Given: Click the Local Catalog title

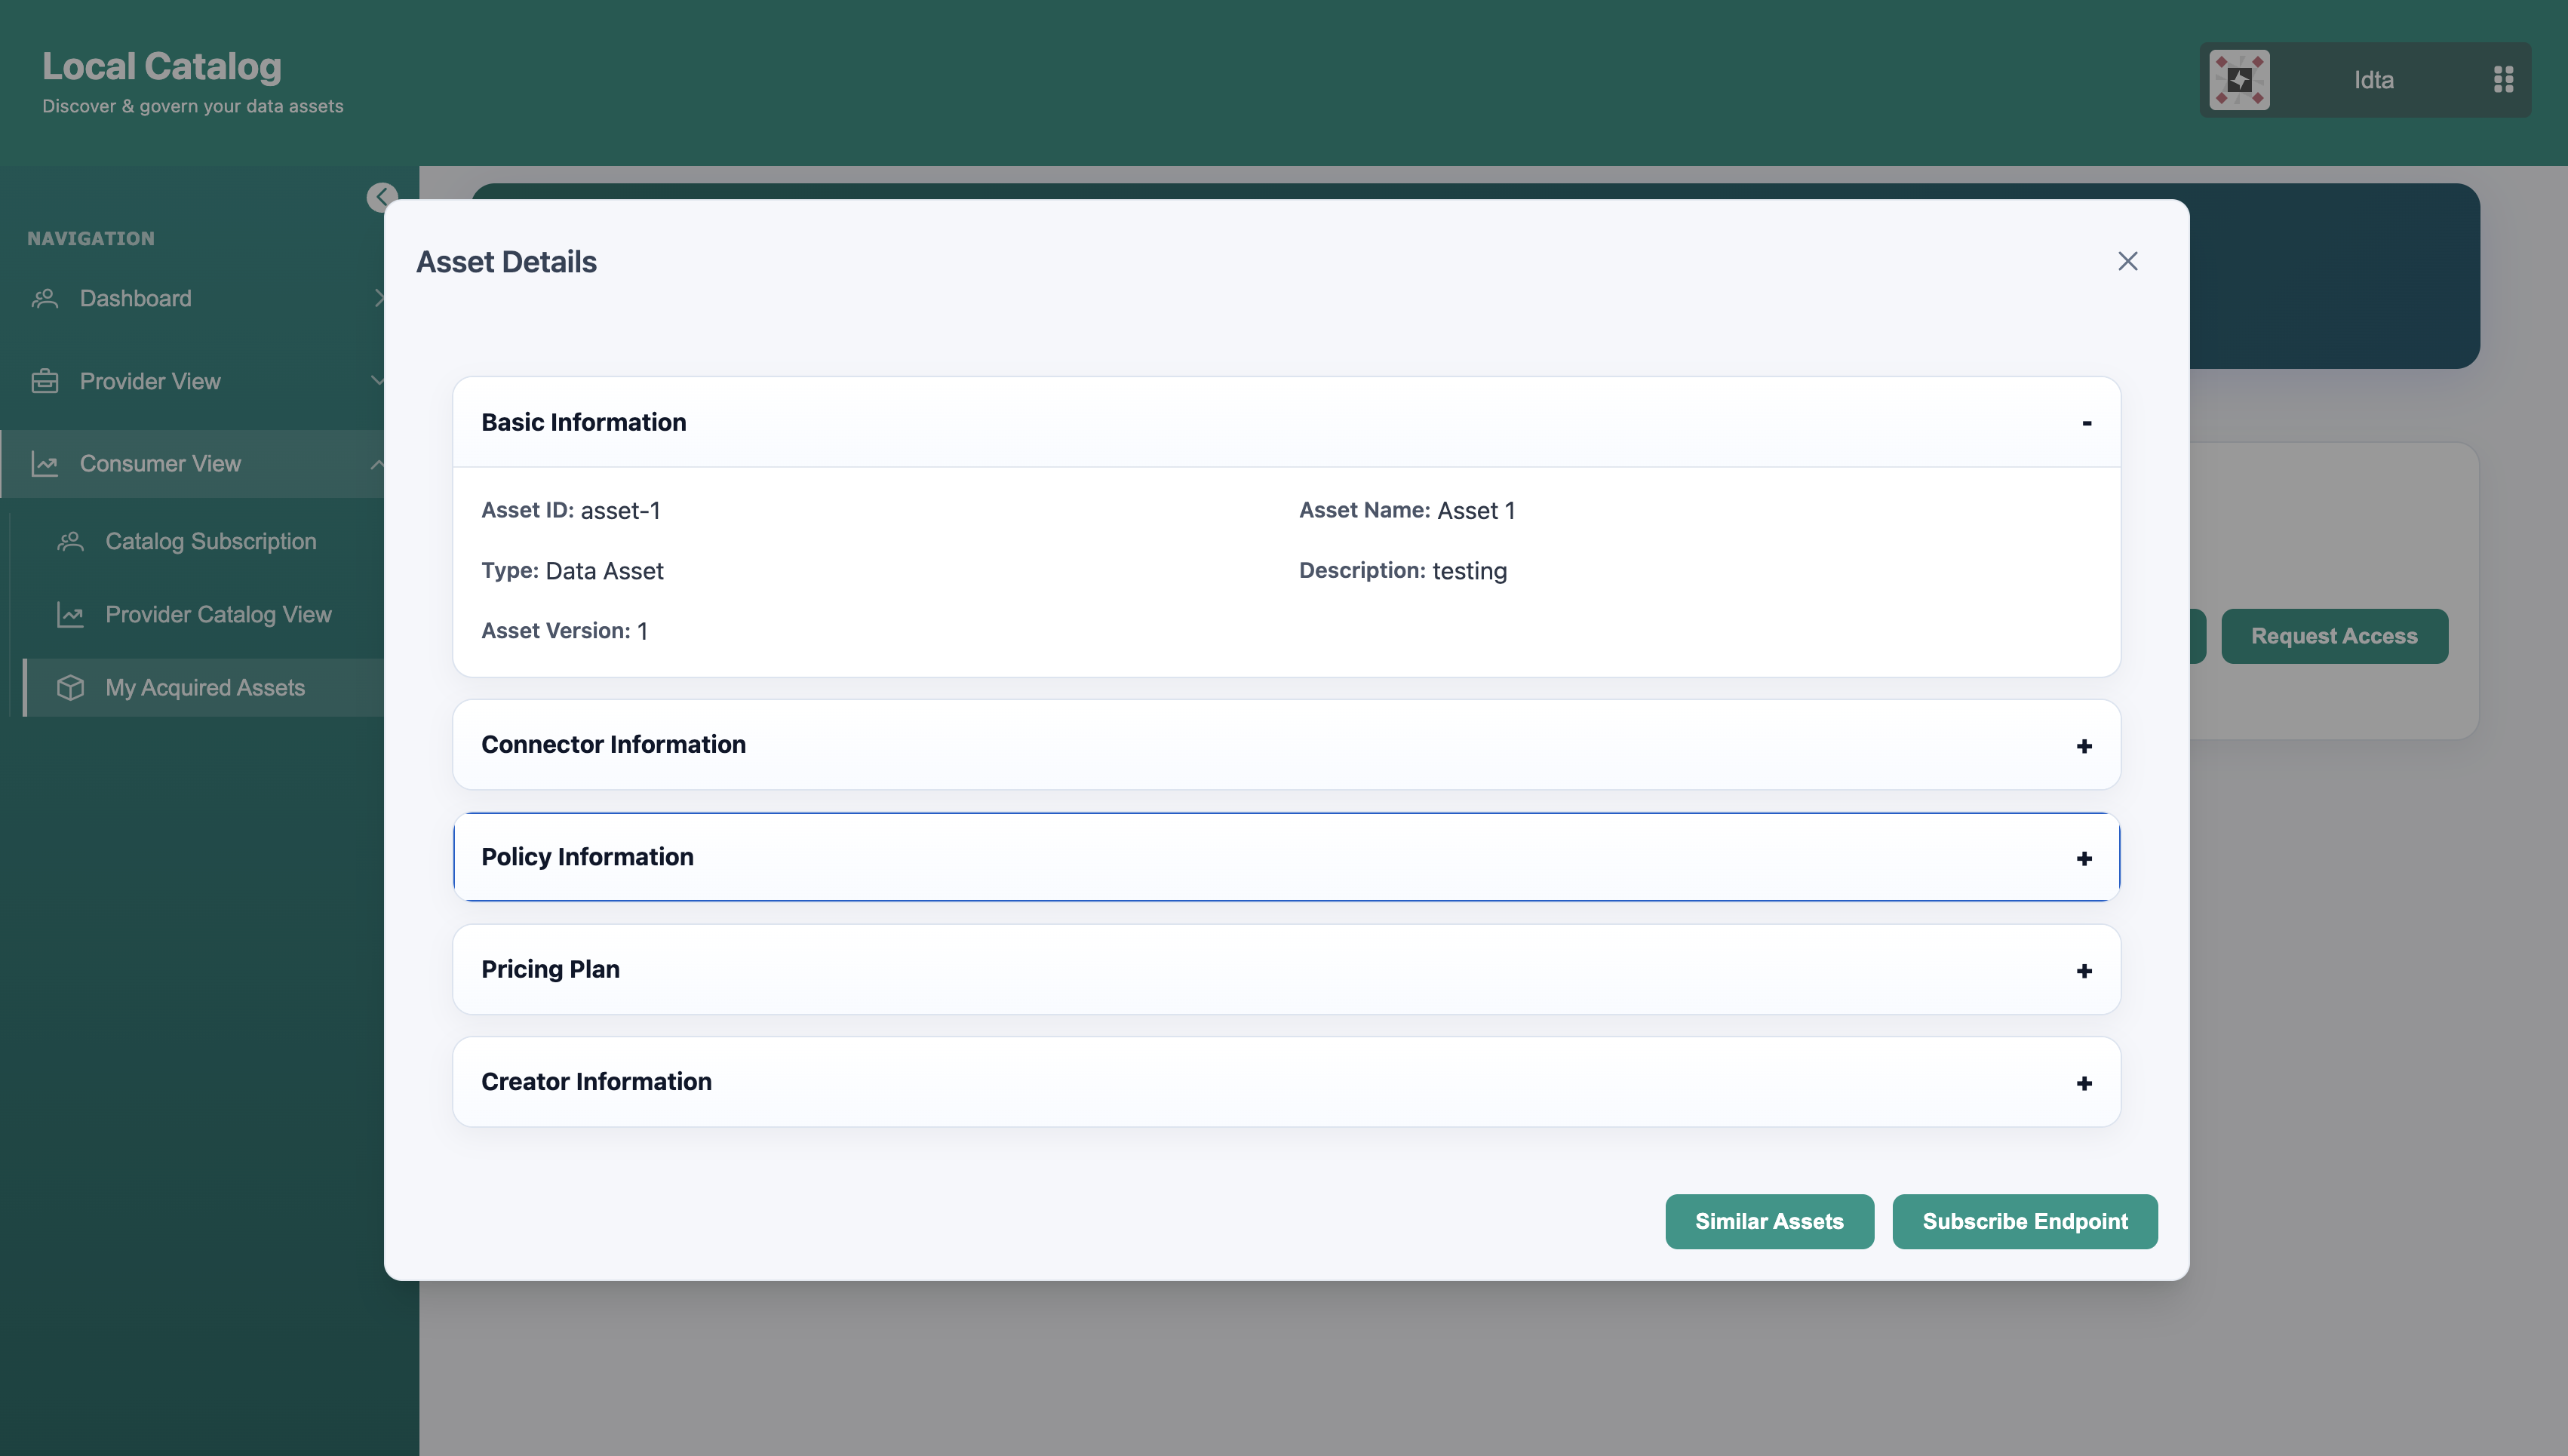Looking at the screenshot, I should [162, 66].
